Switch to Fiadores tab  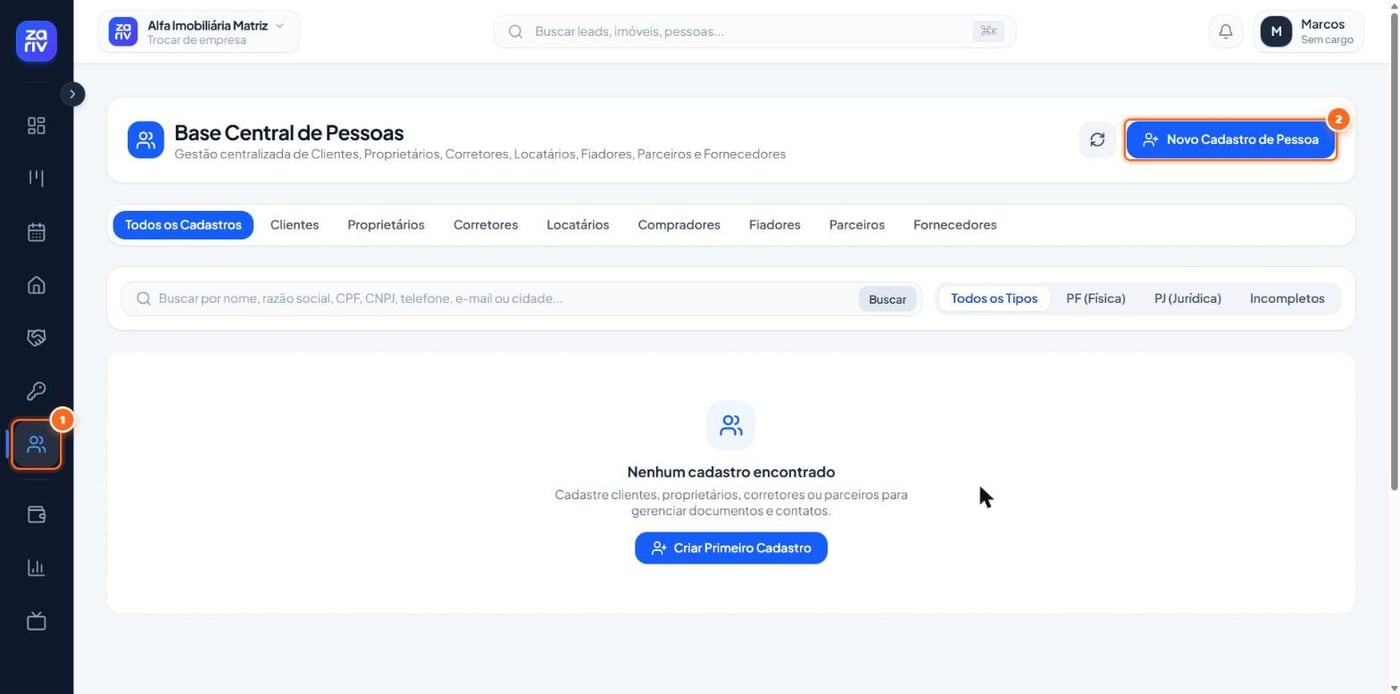(x=775, y=225)
